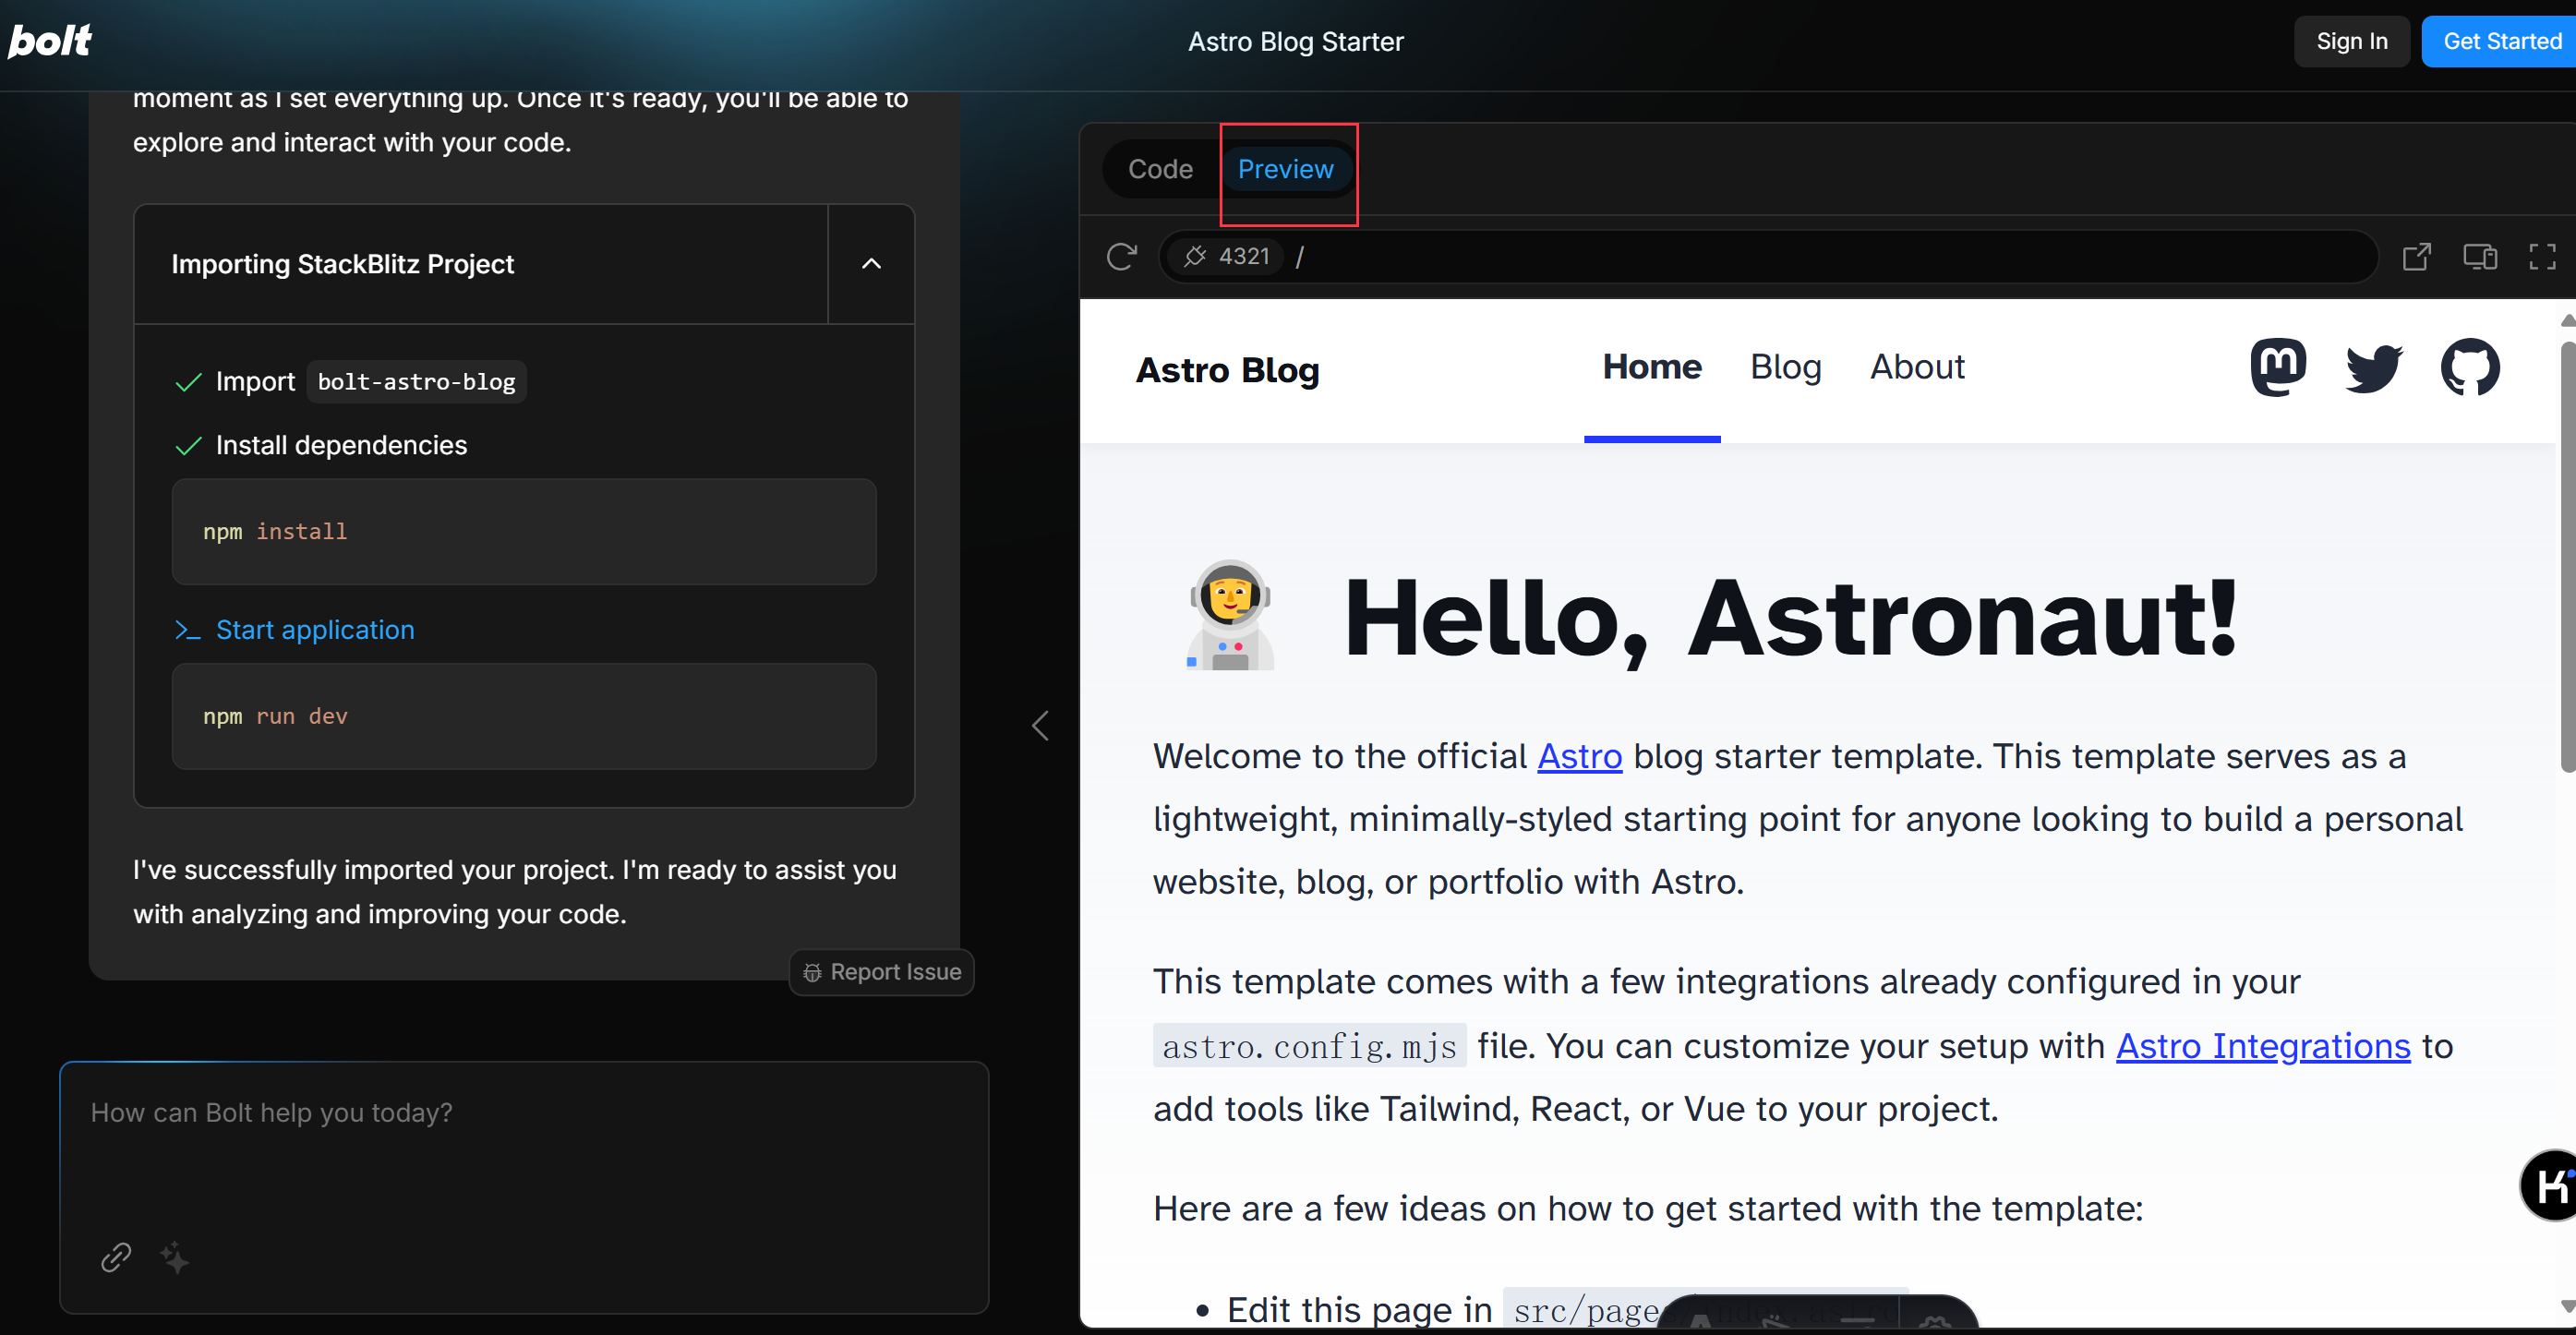
Task: Click the bolt logo
Action: [50, 41]
